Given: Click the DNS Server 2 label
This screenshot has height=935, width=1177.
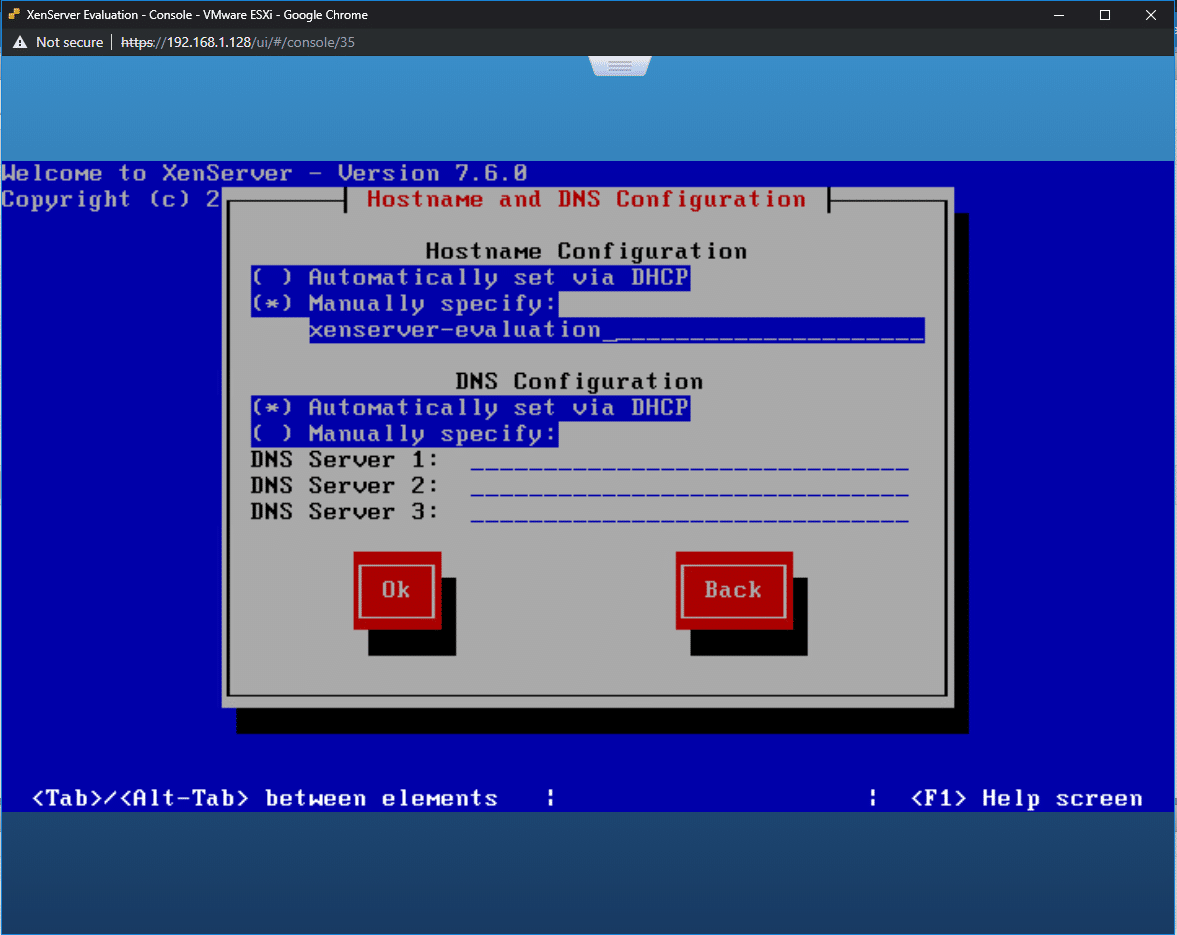Looking at the screenshot, I should [x=345, y=486].
